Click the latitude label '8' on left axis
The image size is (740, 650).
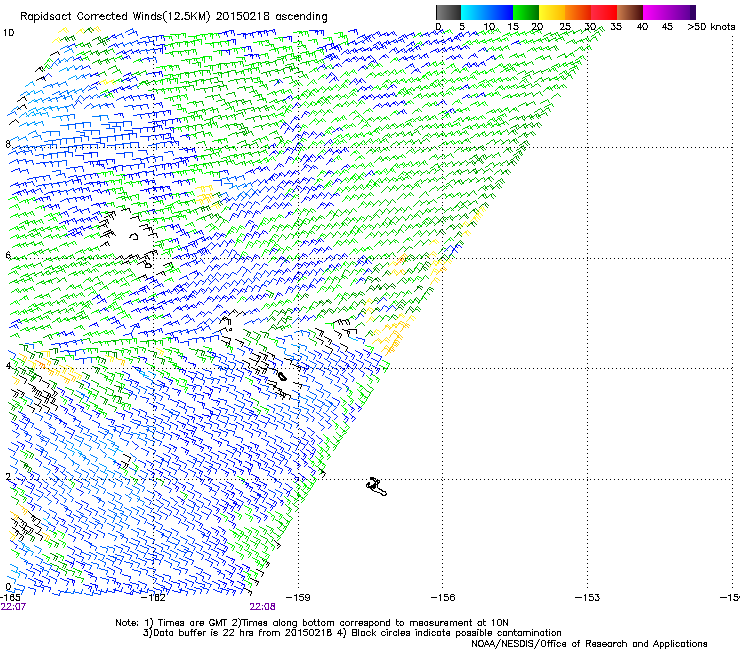tap(8, 144)
